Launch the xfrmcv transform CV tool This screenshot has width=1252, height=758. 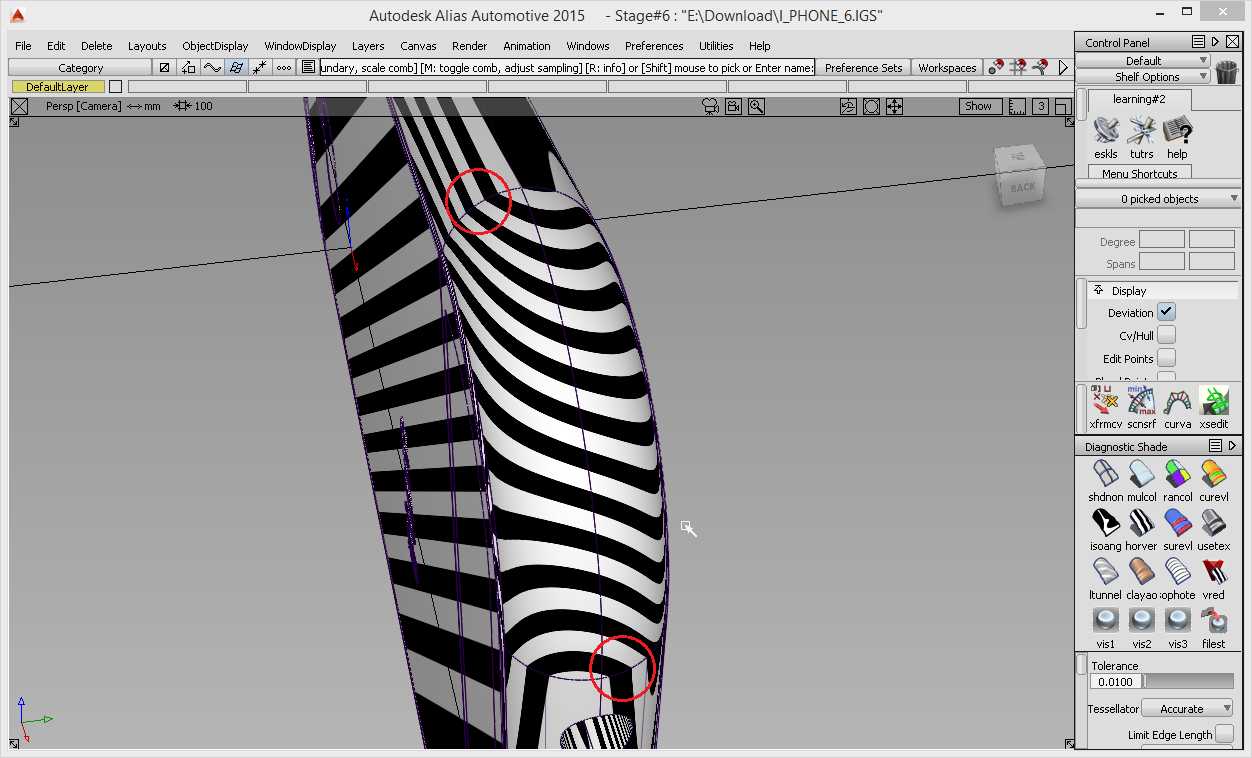(1105, 401)
